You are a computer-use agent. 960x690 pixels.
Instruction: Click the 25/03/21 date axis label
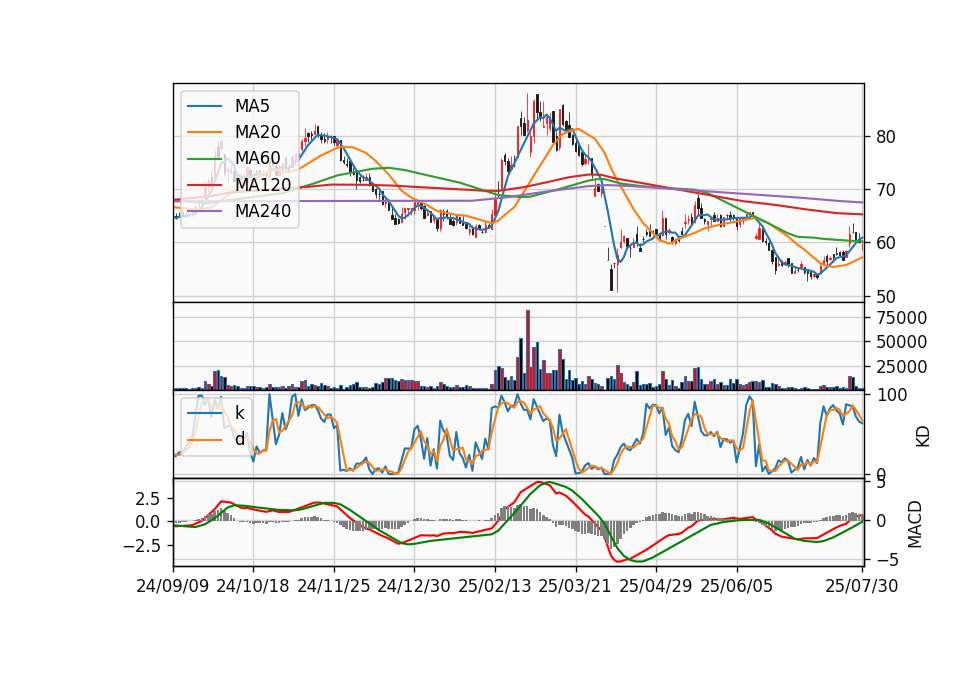click(x=575, y=586)
